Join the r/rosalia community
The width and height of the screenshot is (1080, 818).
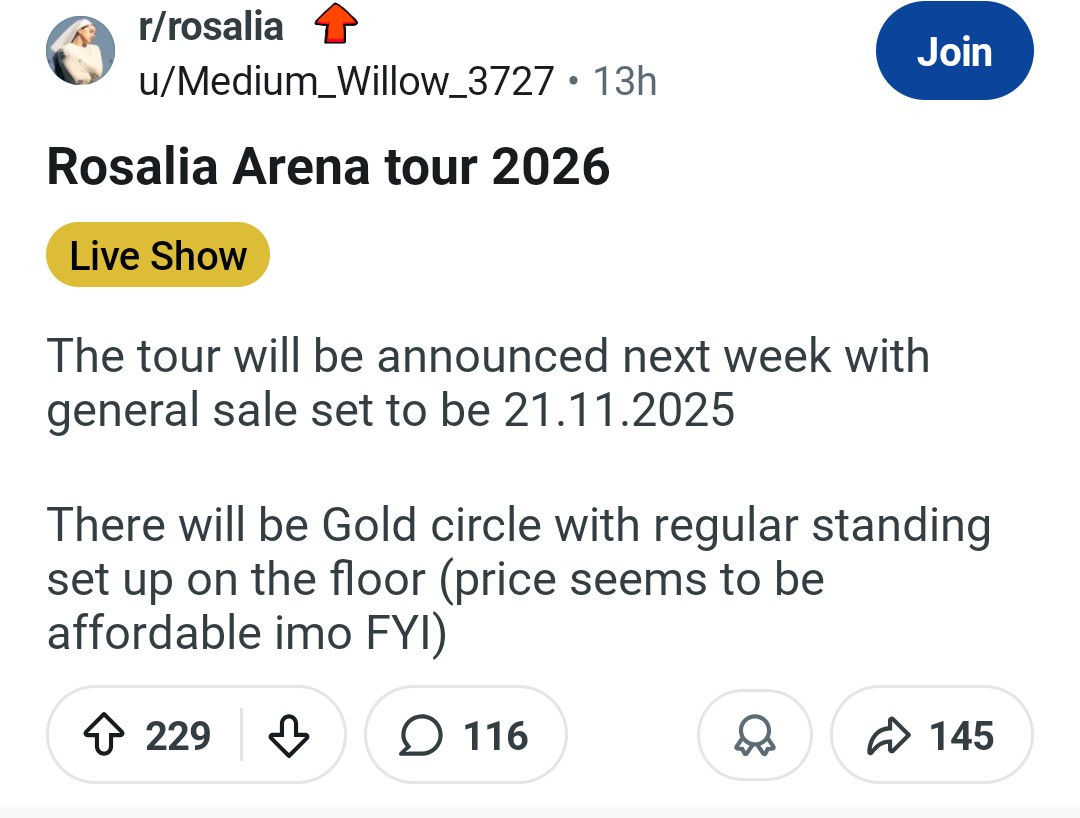point(954,52)
